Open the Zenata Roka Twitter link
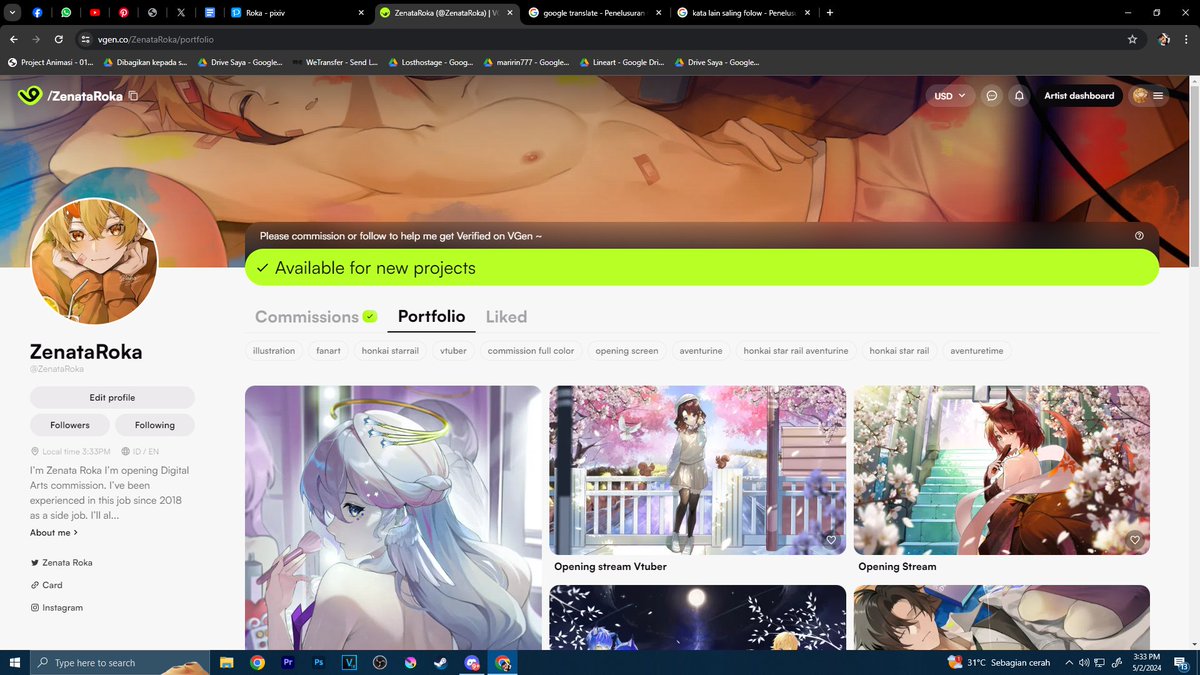Image resolution: width=1200 pixels, height=675 pixels. (61, 563)
